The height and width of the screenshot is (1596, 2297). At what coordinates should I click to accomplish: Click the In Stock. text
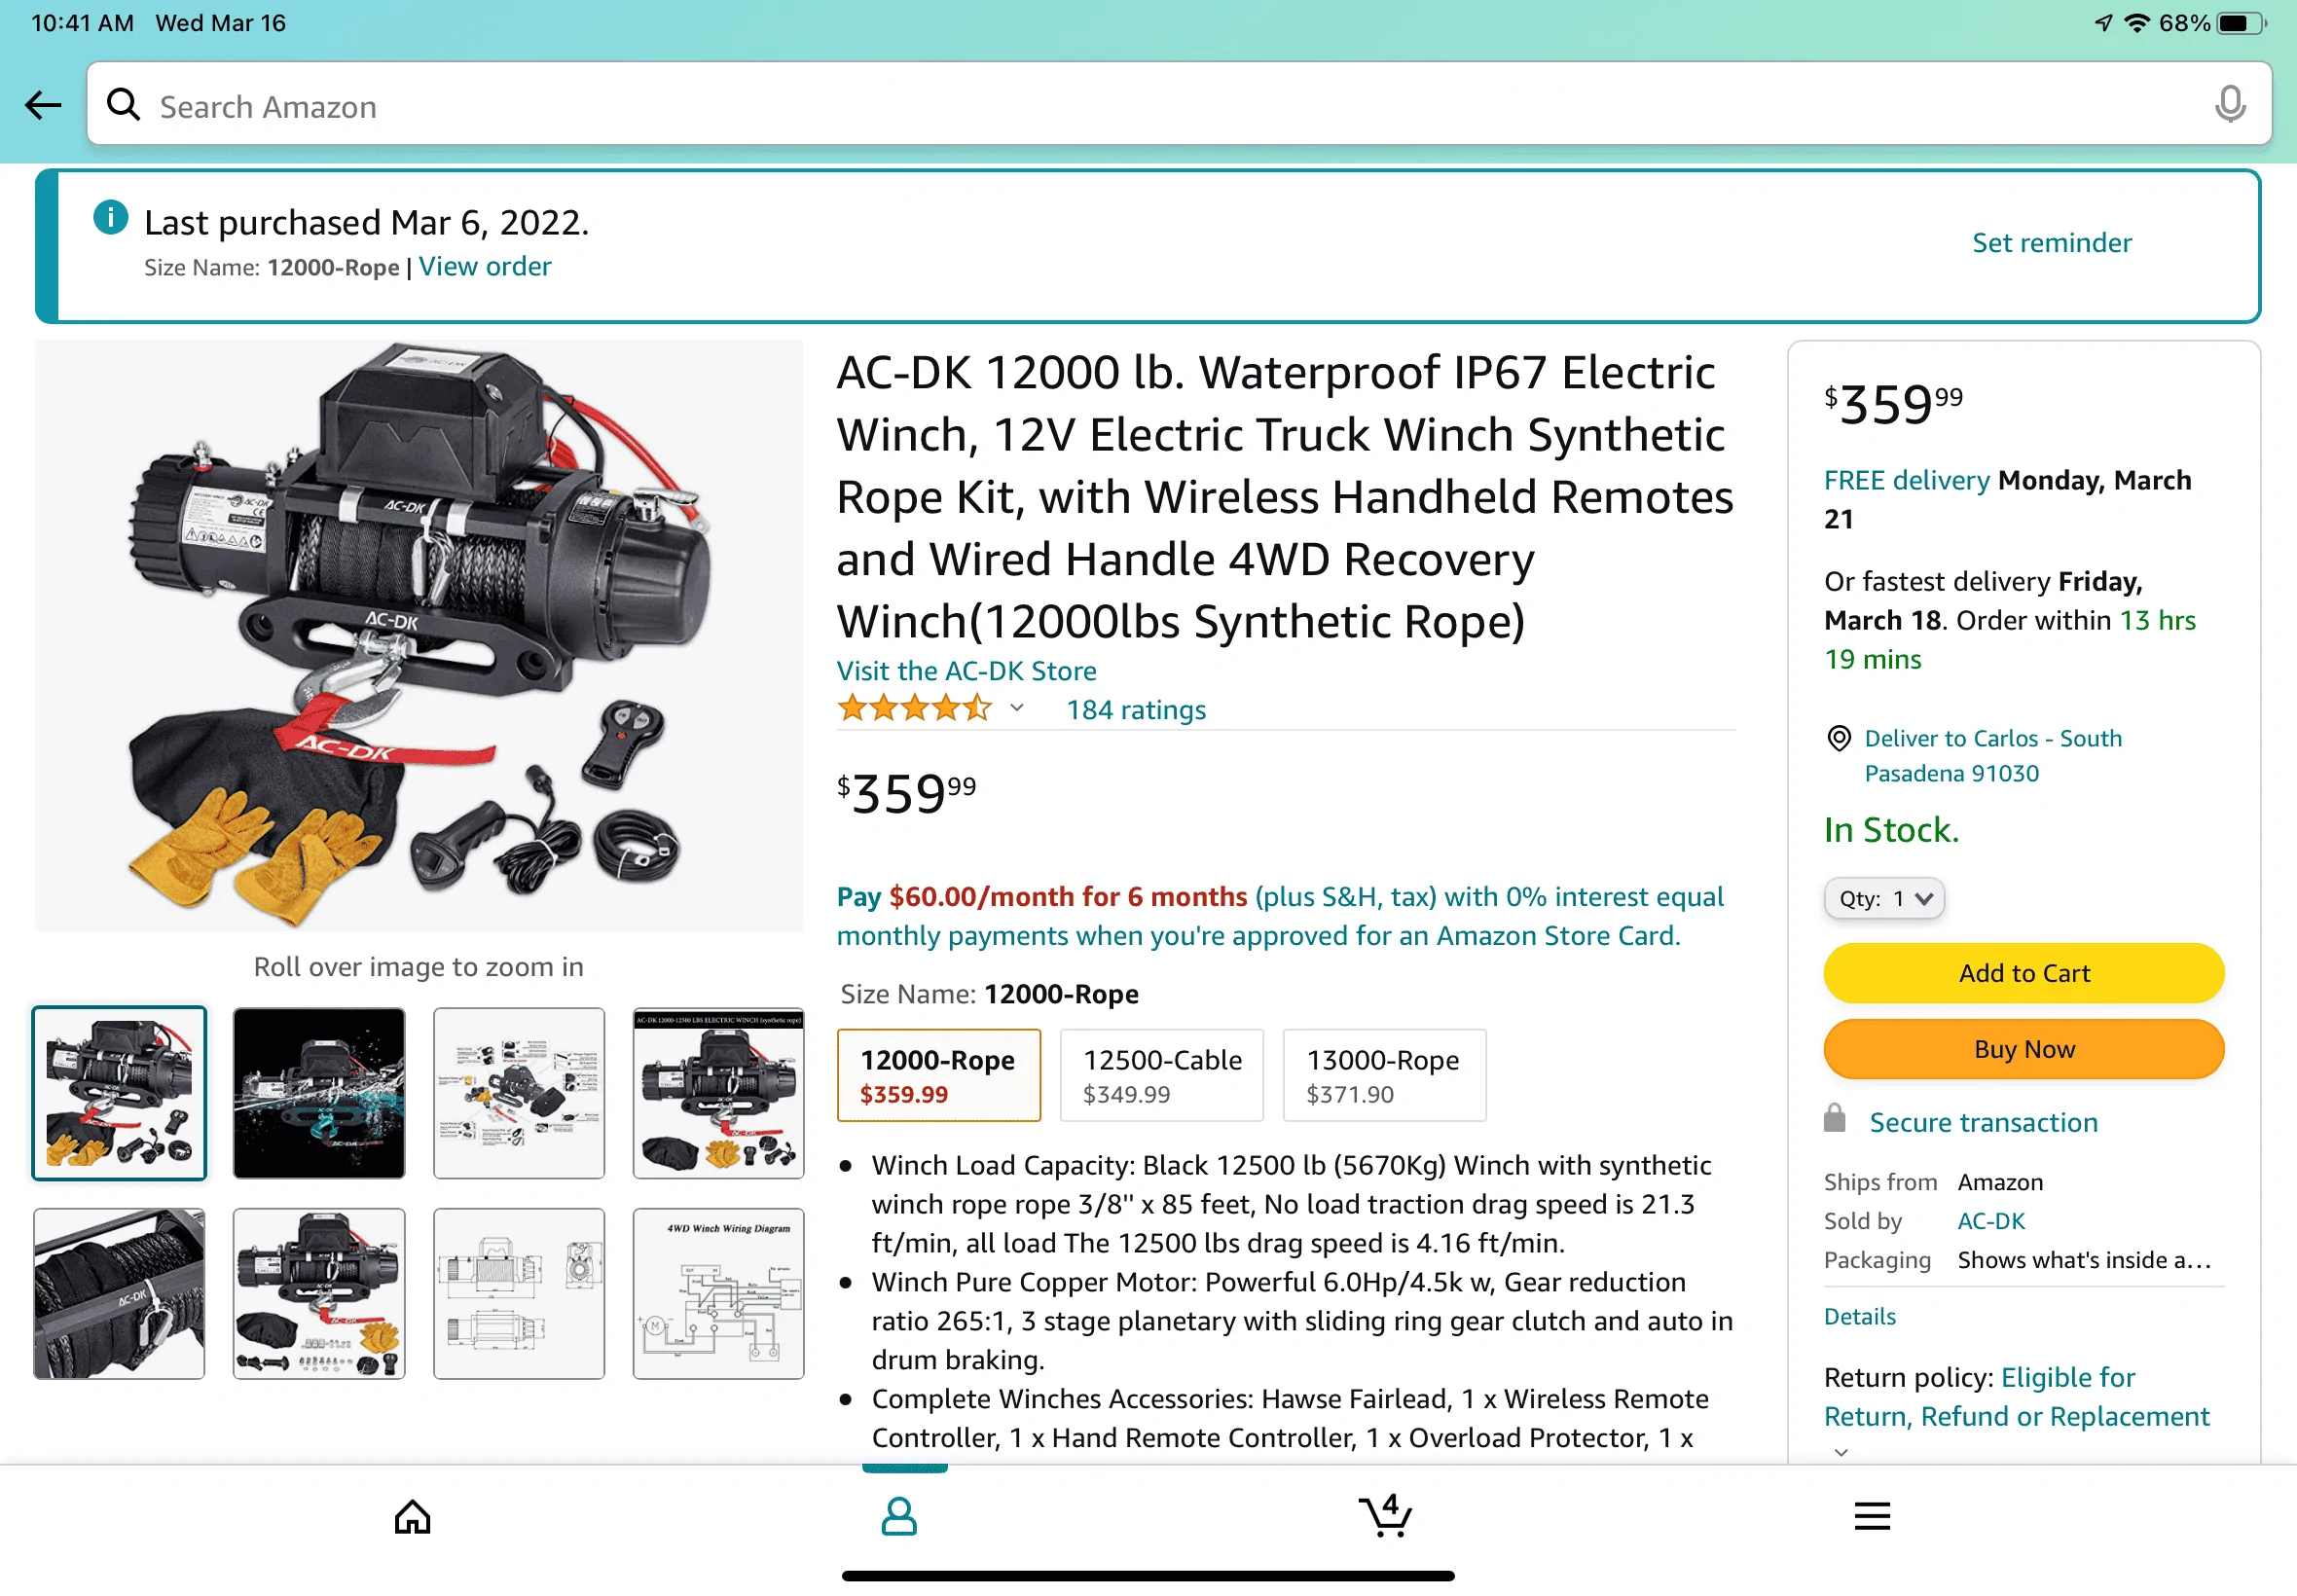(1891, 830)
